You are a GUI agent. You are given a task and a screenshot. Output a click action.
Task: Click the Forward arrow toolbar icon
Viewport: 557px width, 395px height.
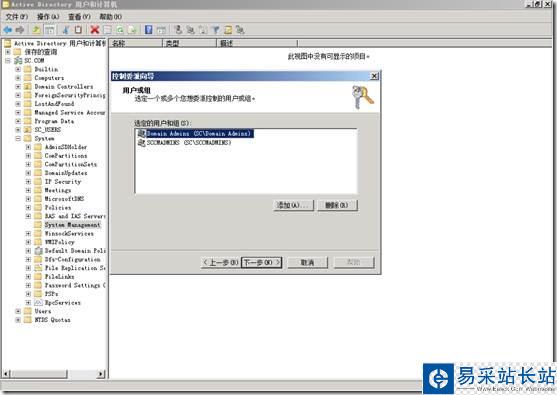pyautogui.click(x=20, y=30)
